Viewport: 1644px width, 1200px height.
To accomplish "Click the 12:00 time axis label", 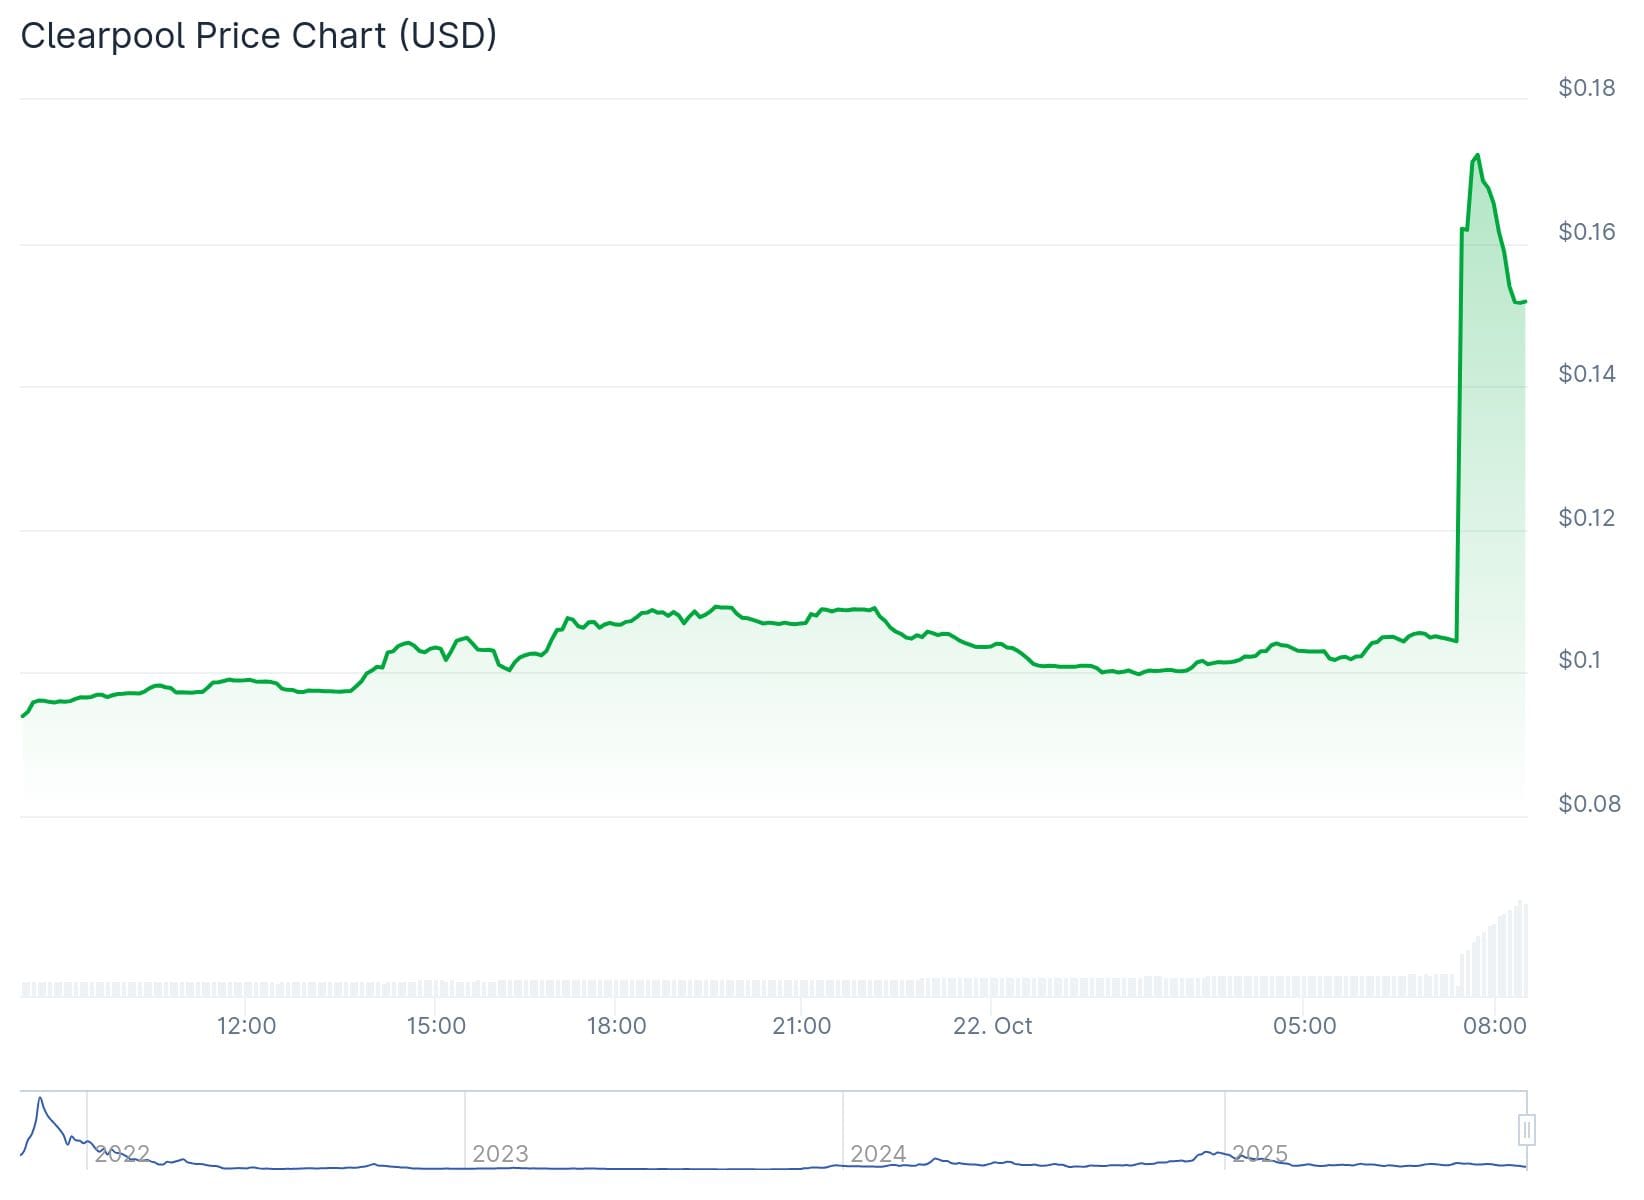I will pos(246,1026).
